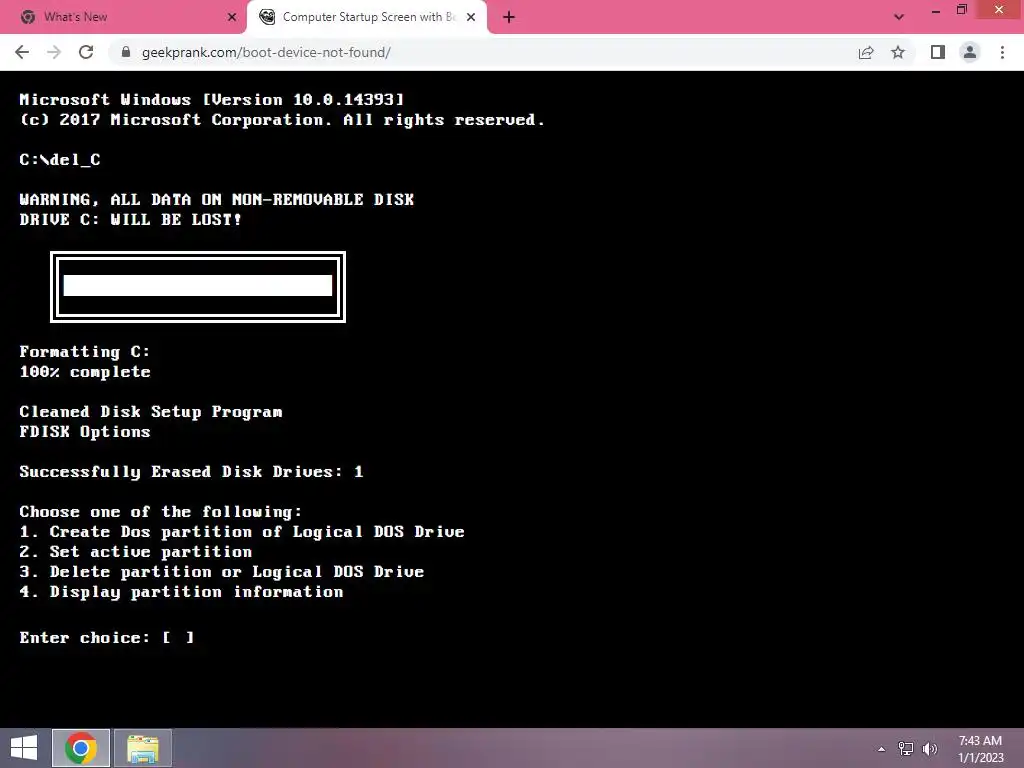Minimize the Chrome window
Image resolution: width=1024 pixels, height=768 pixels.
(x=936, y=10)
